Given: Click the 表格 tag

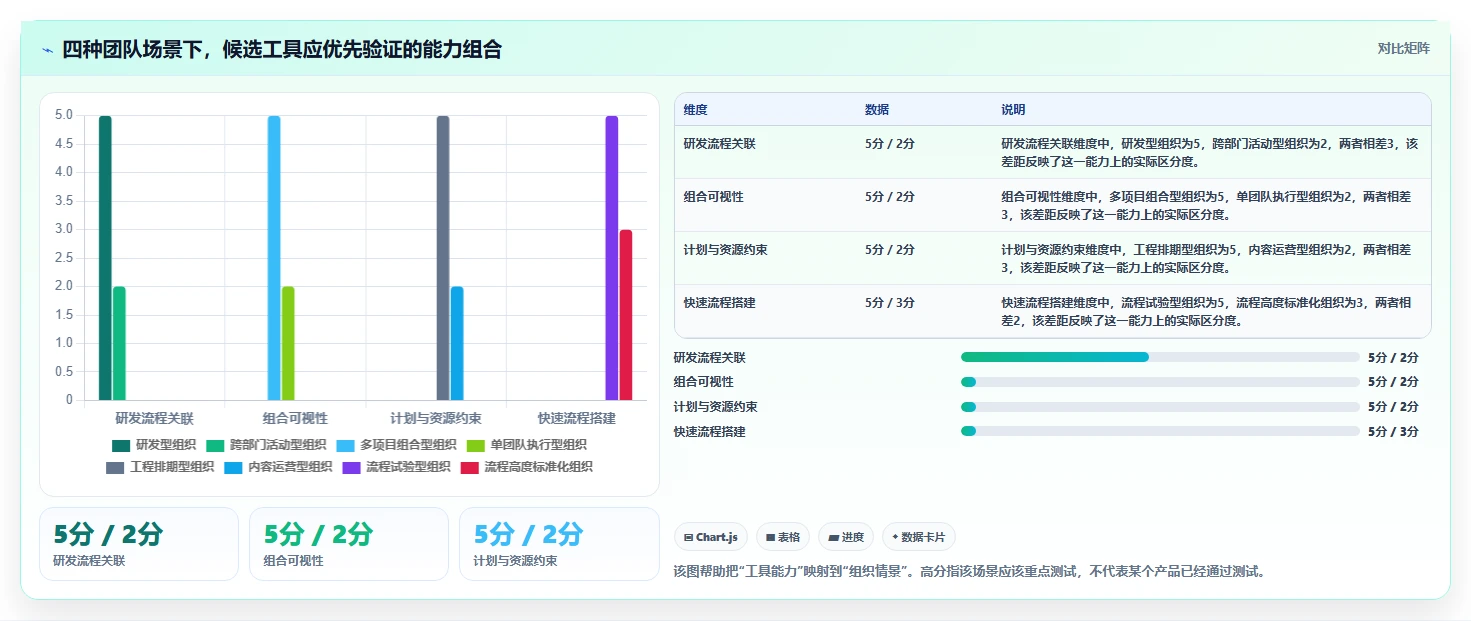Looking at the screenshot, I should [783, 537].
